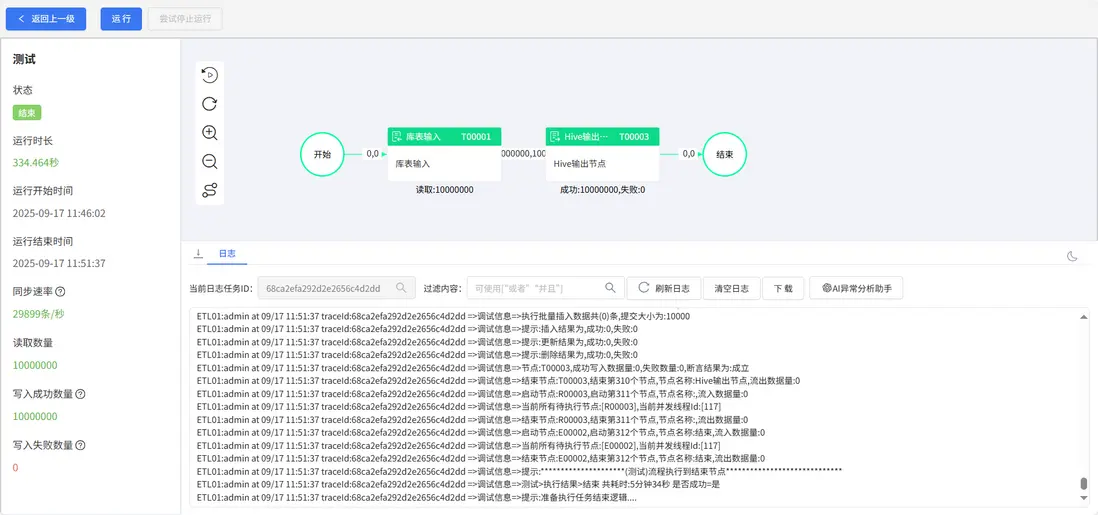Click the 写入失败数量 value 0
The width and height of the screenshot is (1098, 515).
[x=15, y=467]
